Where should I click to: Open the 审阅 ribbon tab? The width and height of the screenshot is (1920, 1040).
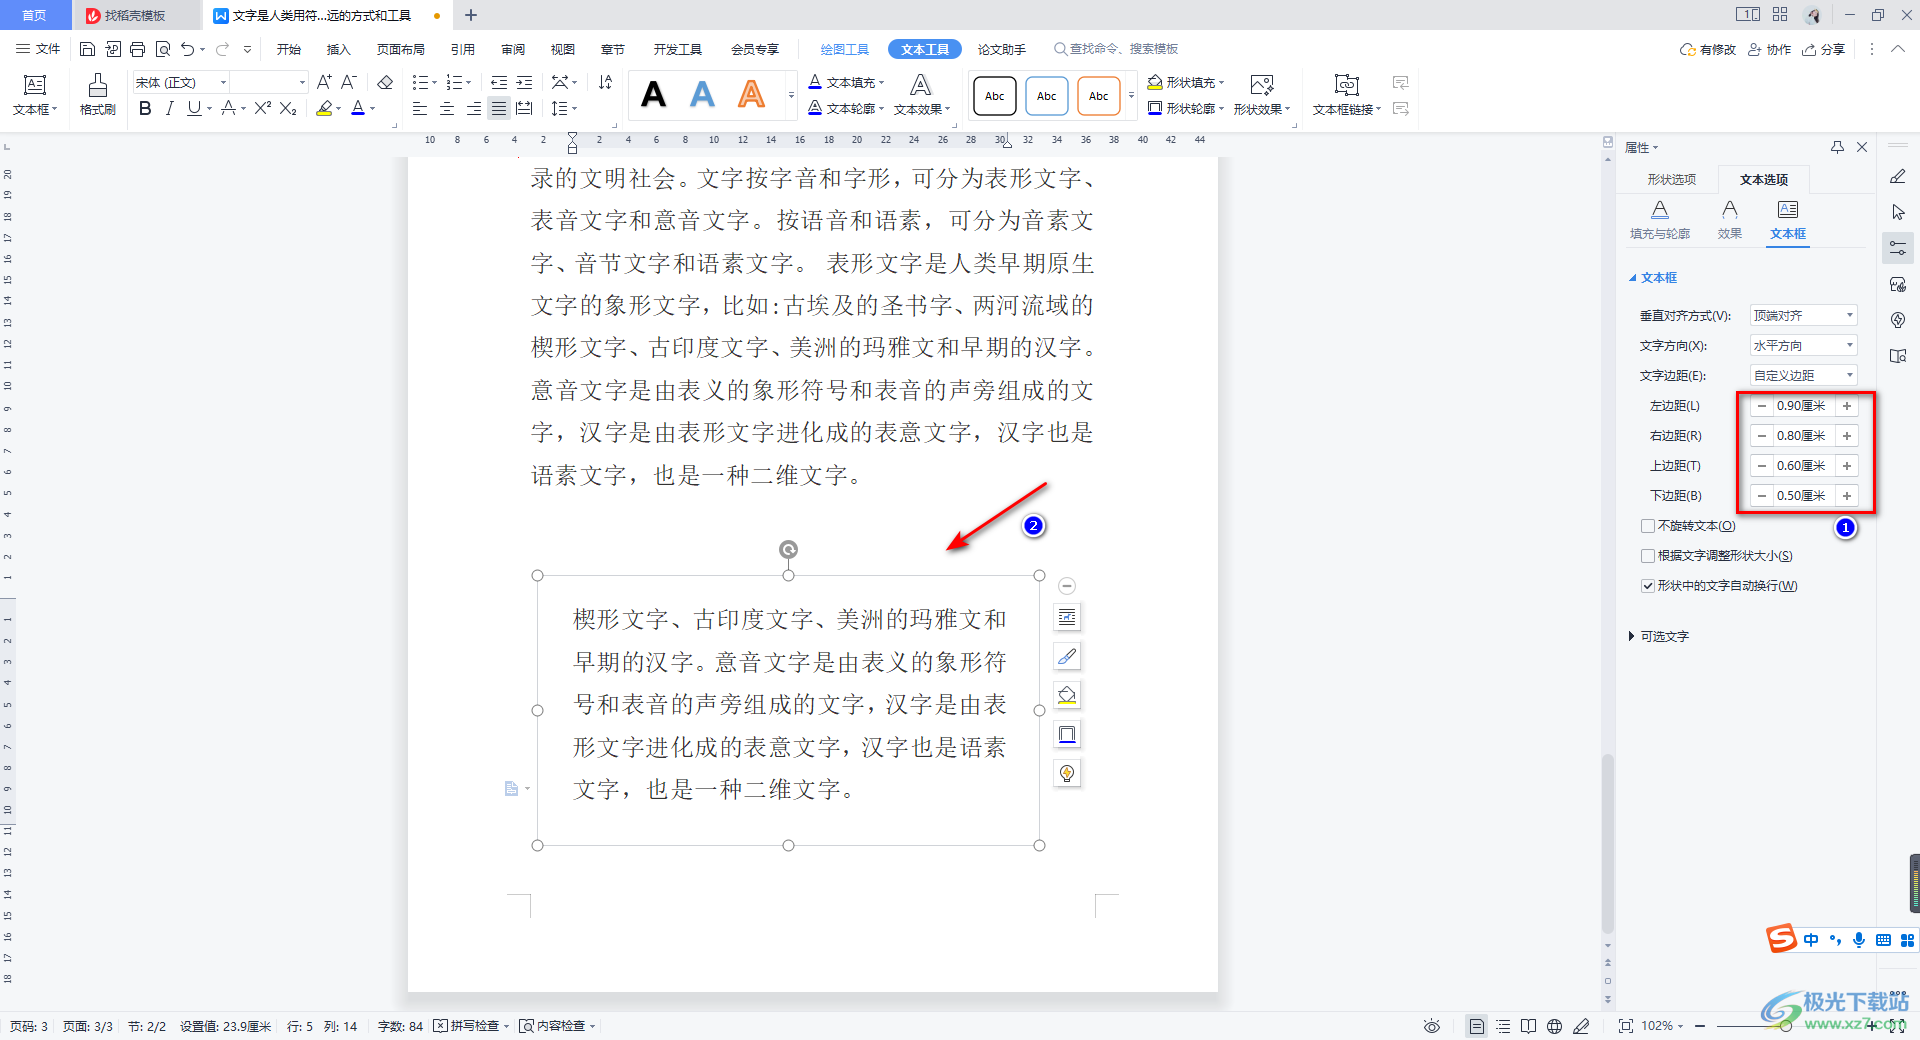pyautogui.click(x=513, y=49)
